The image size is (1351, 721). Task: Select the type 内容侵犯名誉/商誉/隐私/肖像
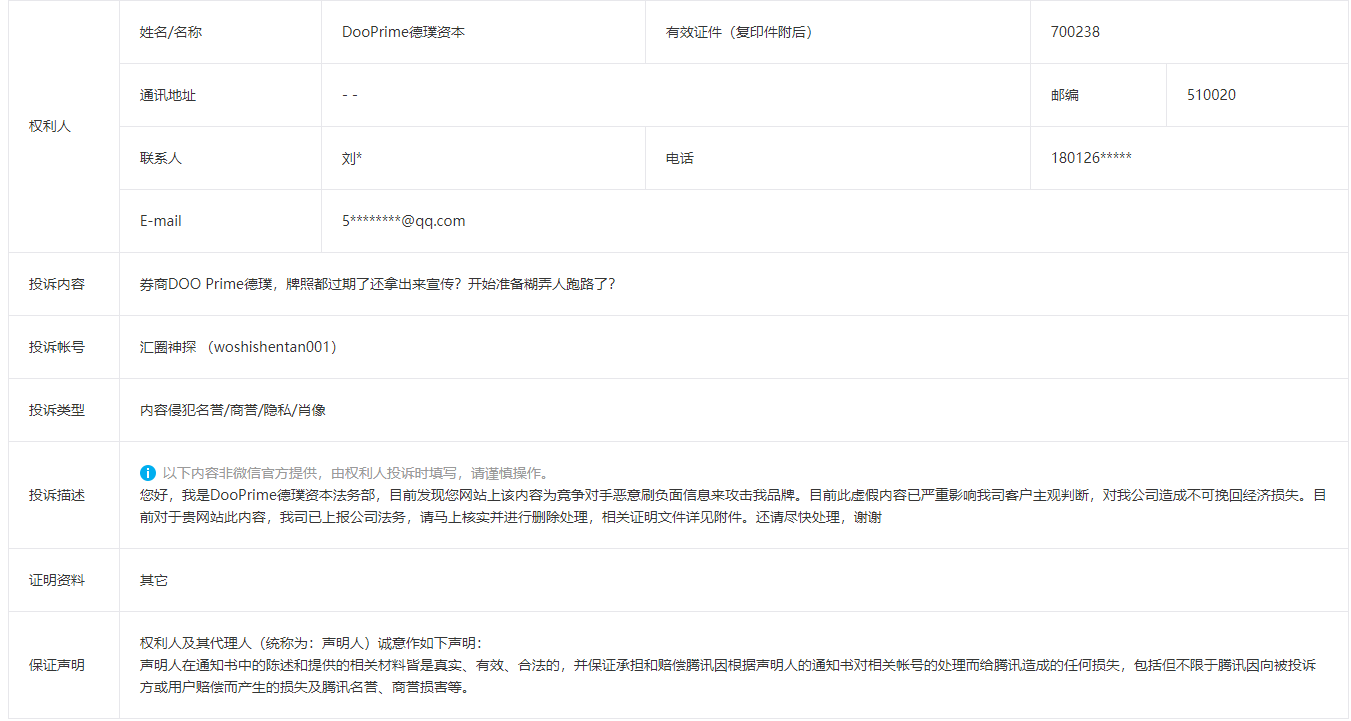pyautogui.click(x=233, y=410)
